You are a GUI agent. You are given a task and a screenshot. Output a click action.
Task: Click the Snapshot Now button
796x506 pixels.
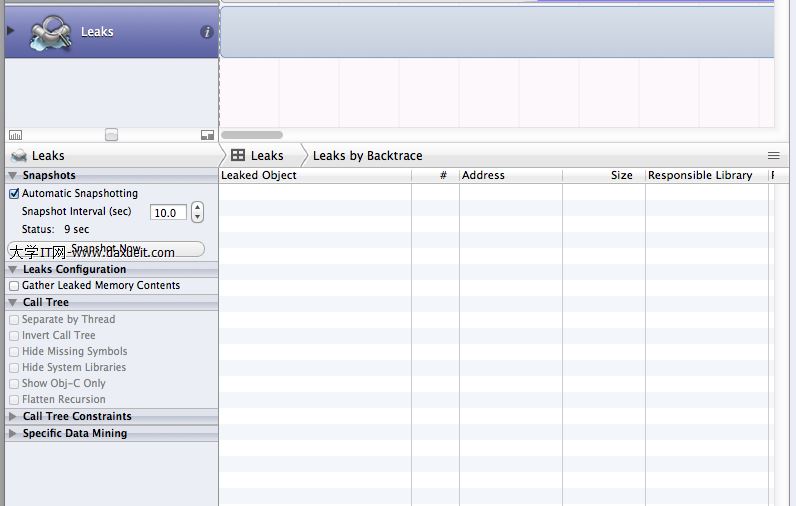point(106,249)
